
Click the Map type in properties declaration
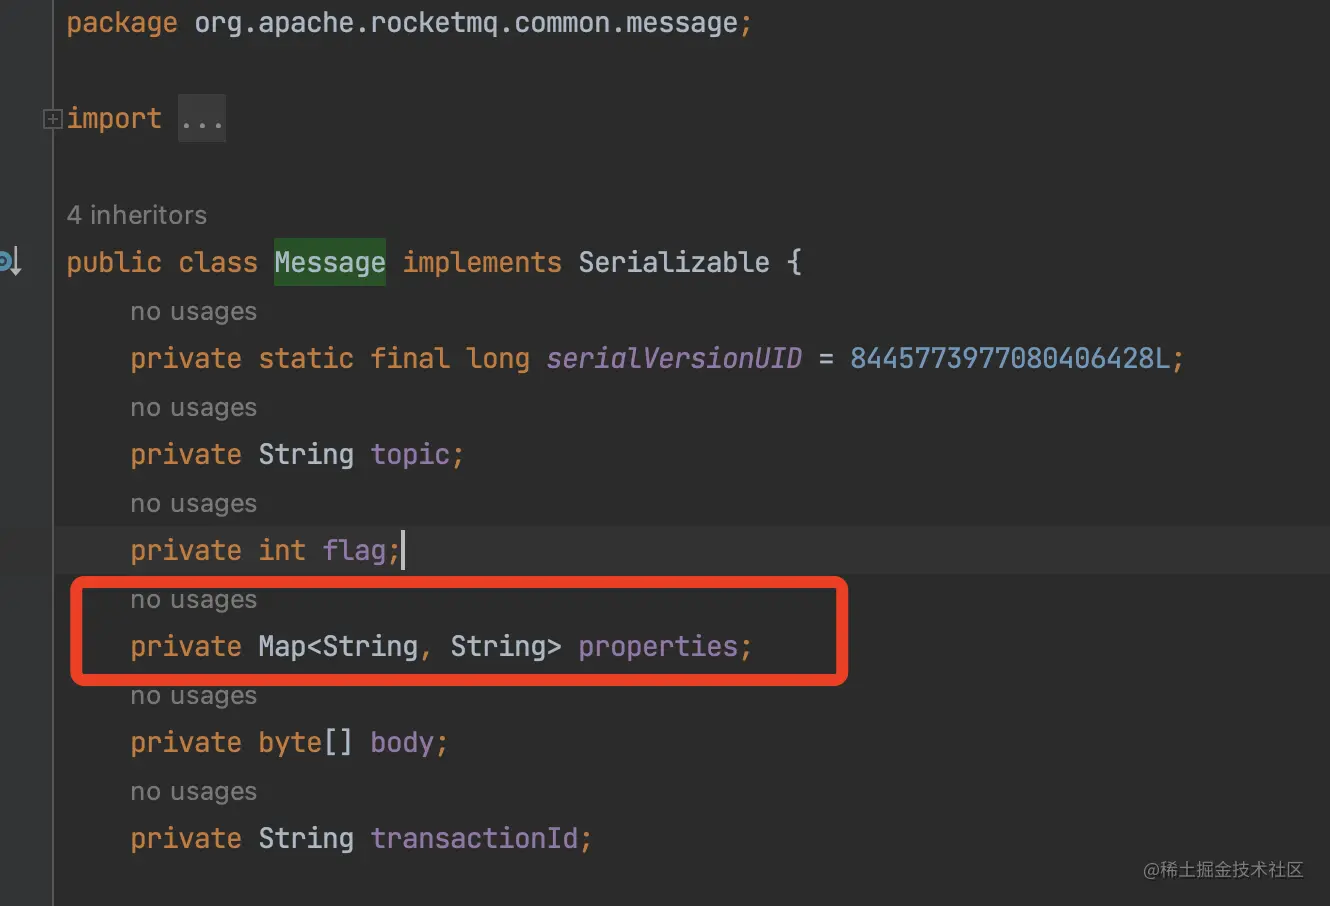[282, 646]
